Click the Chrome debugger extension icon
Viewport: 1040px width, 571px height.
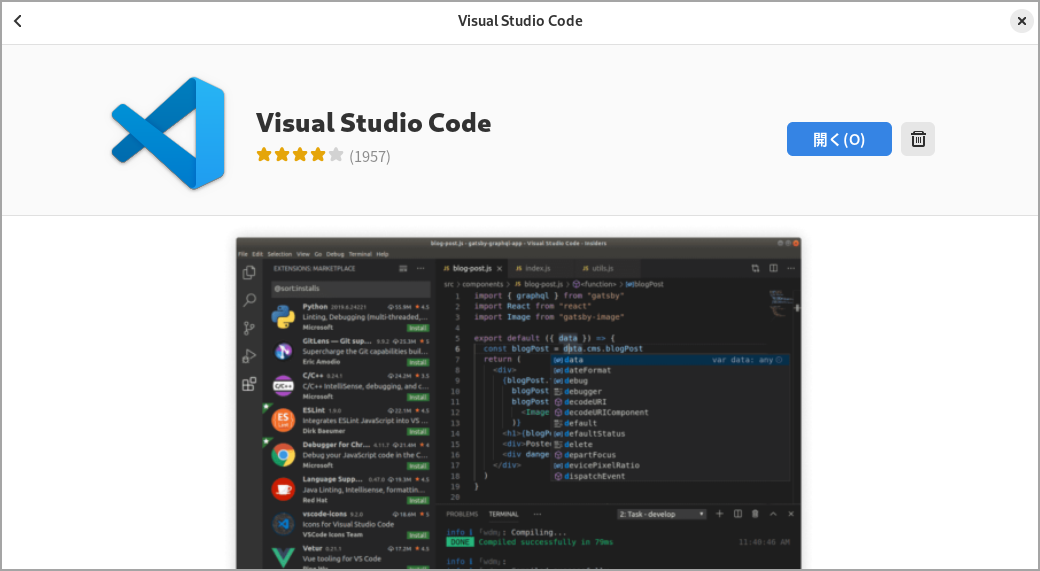[283, 455]
